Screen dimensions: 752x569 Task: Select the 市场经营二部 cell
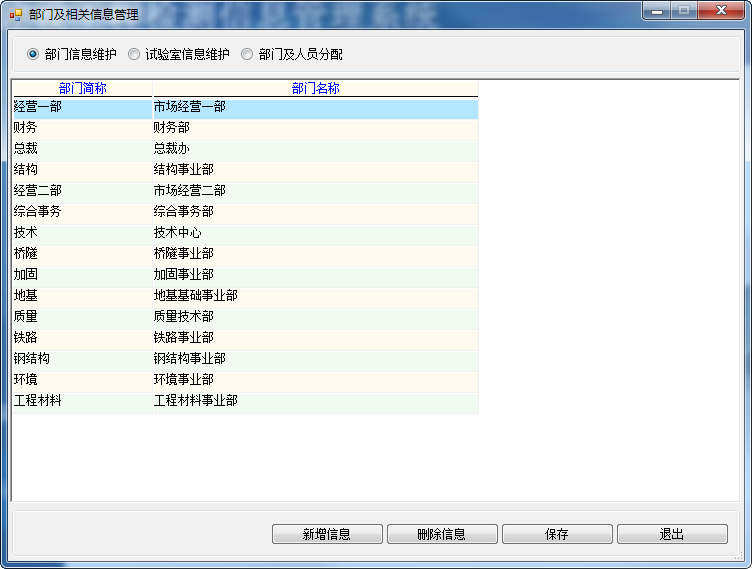315,191
